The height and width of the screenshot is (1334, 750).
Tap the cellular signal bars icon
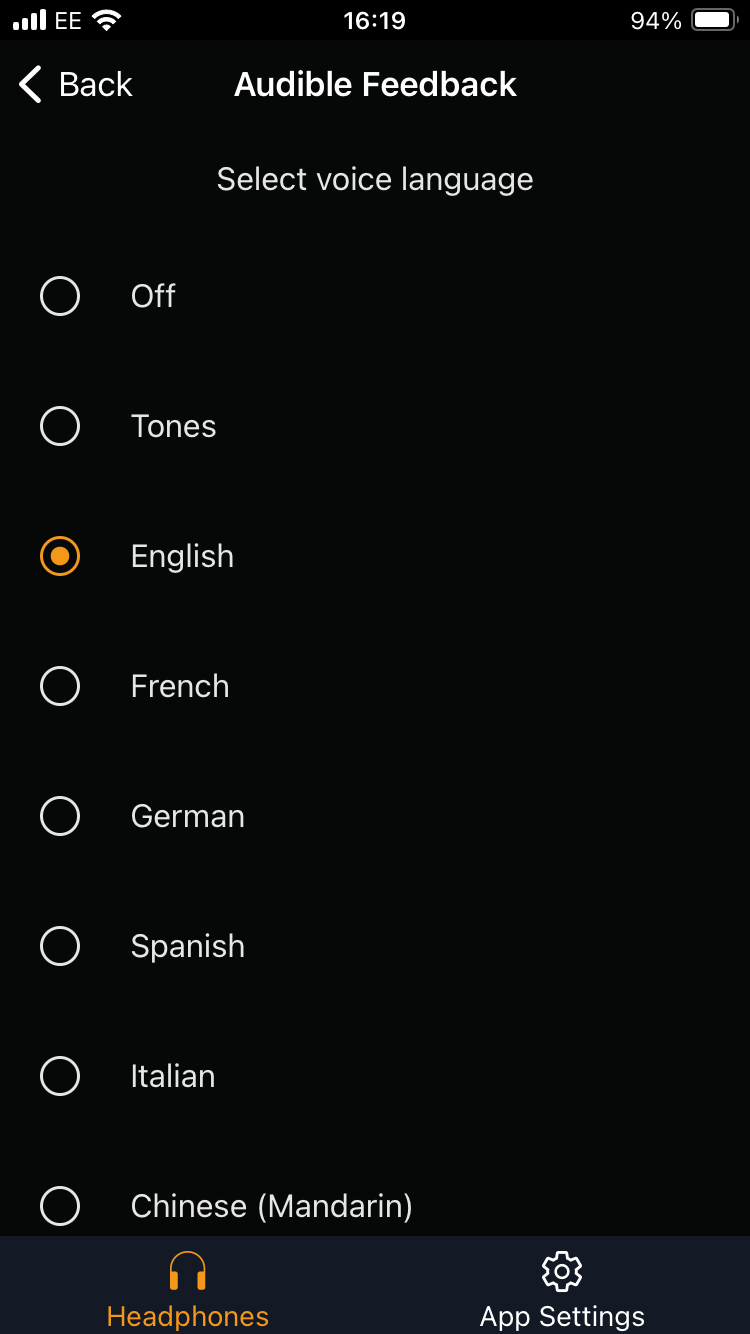tap(30, 21)
